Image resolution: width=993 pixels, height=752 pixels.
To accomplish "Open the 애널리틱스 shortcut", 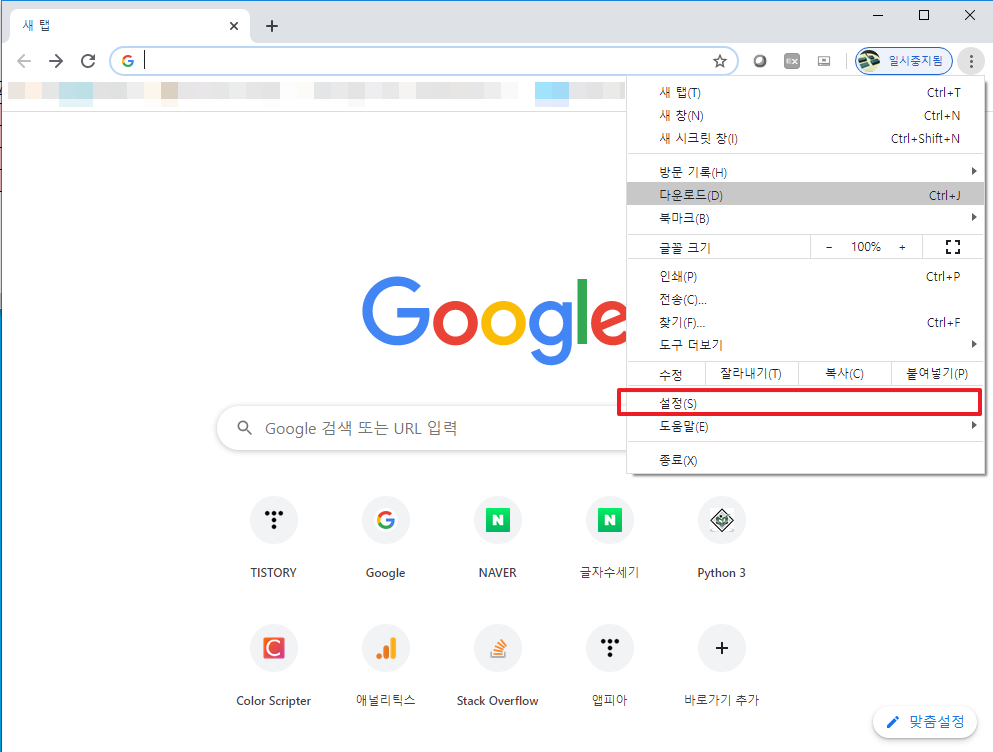I will [x=386, y=665].
